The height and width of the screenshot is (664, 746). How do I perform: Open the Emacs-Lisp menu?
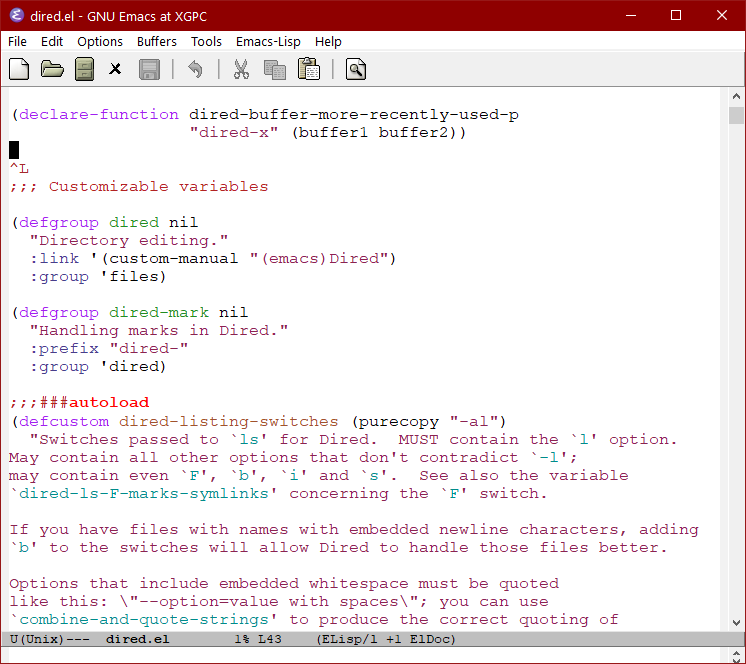coord(268,42)
